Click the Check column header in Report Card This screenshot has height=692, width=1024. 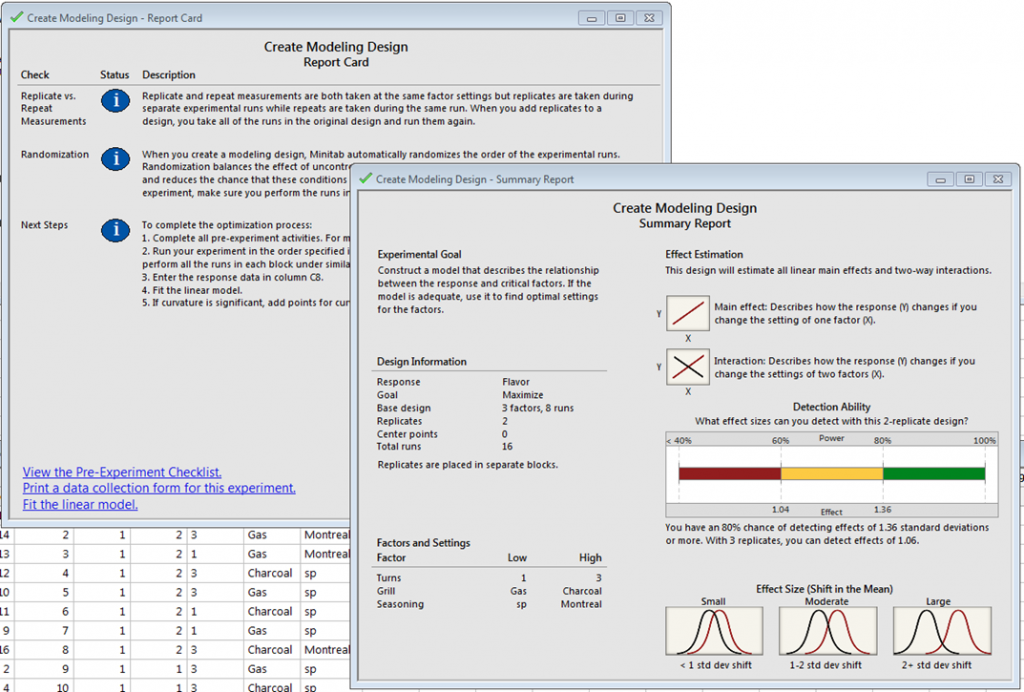tap(35, 74)
